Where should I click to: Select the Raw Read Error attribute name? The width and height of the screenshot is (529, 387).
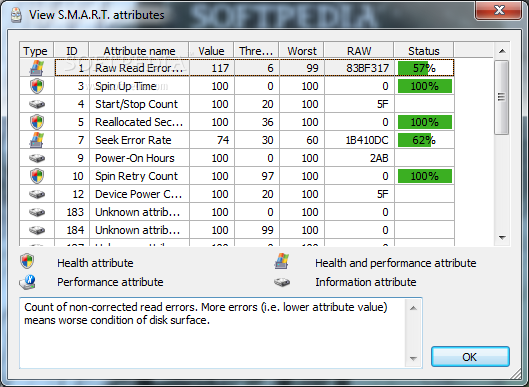pos(139,68)
